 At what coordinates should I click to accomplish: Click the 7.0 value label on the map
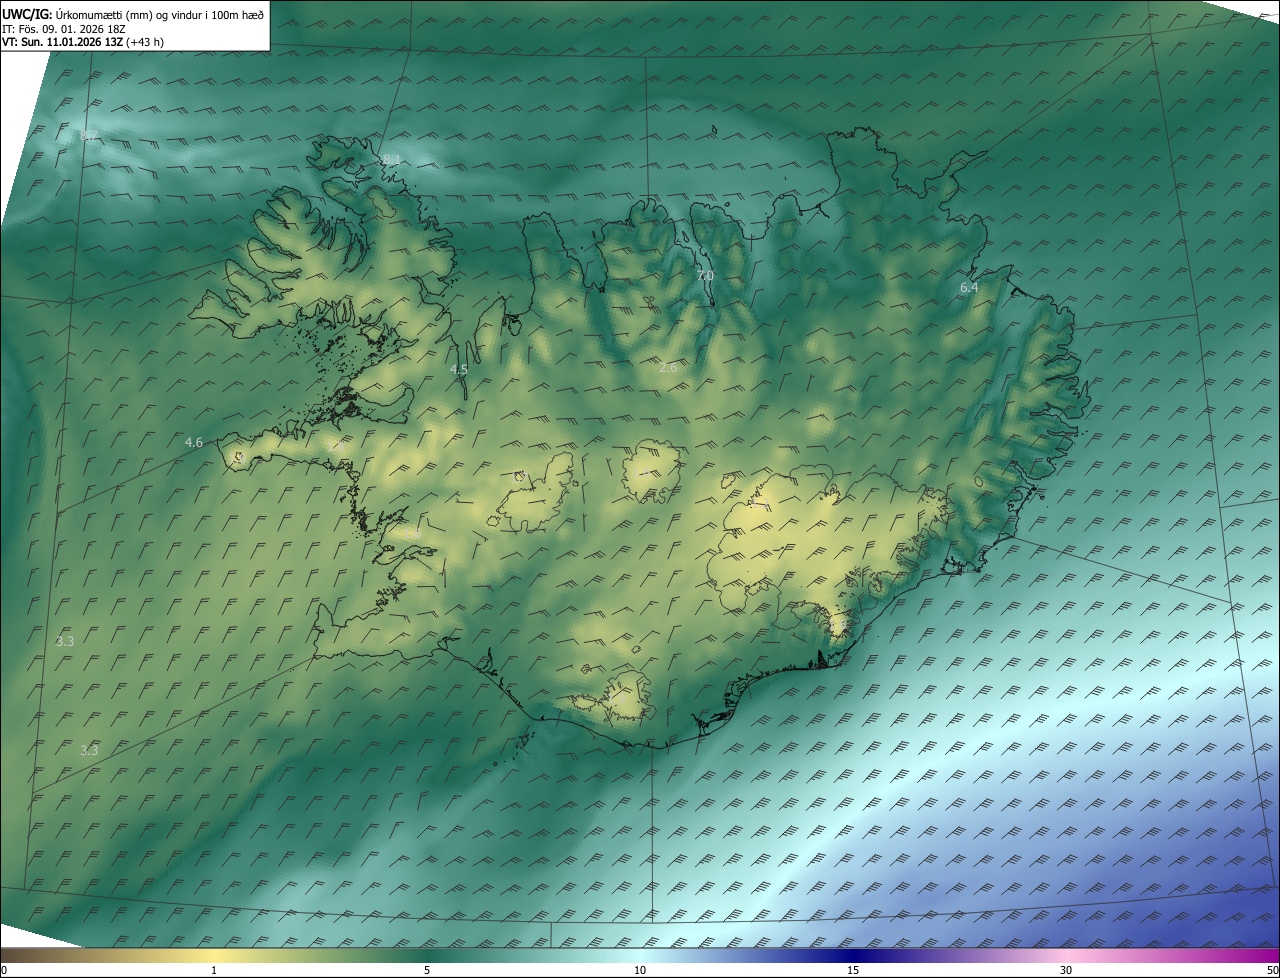point(705,275)
